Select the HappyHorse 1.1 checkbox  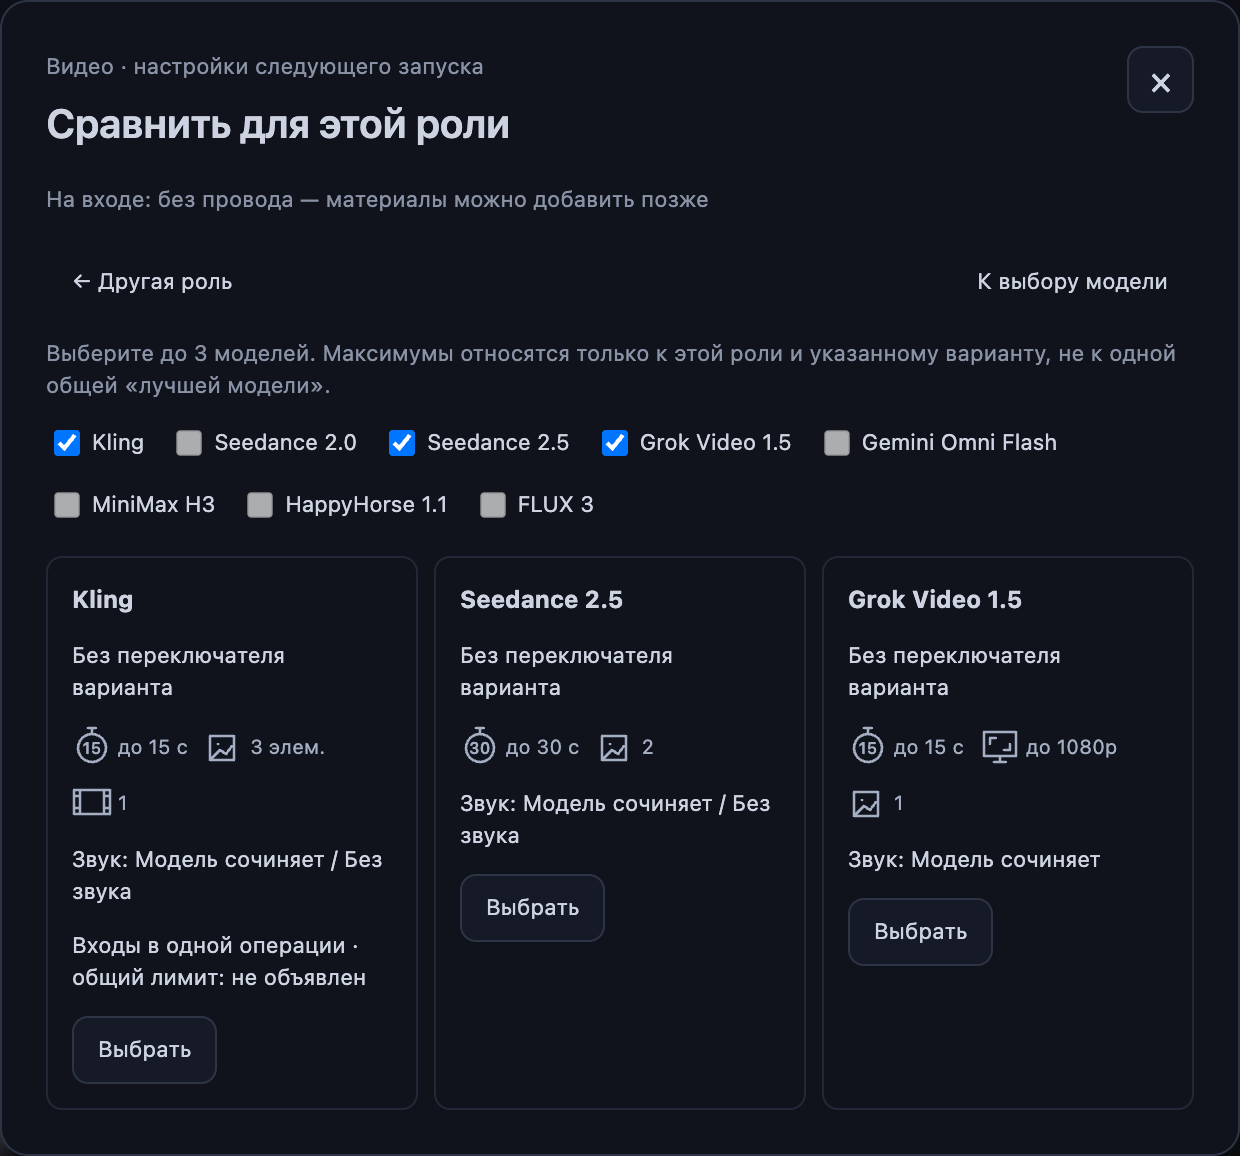pyautogui.click(x=260, y=505)
